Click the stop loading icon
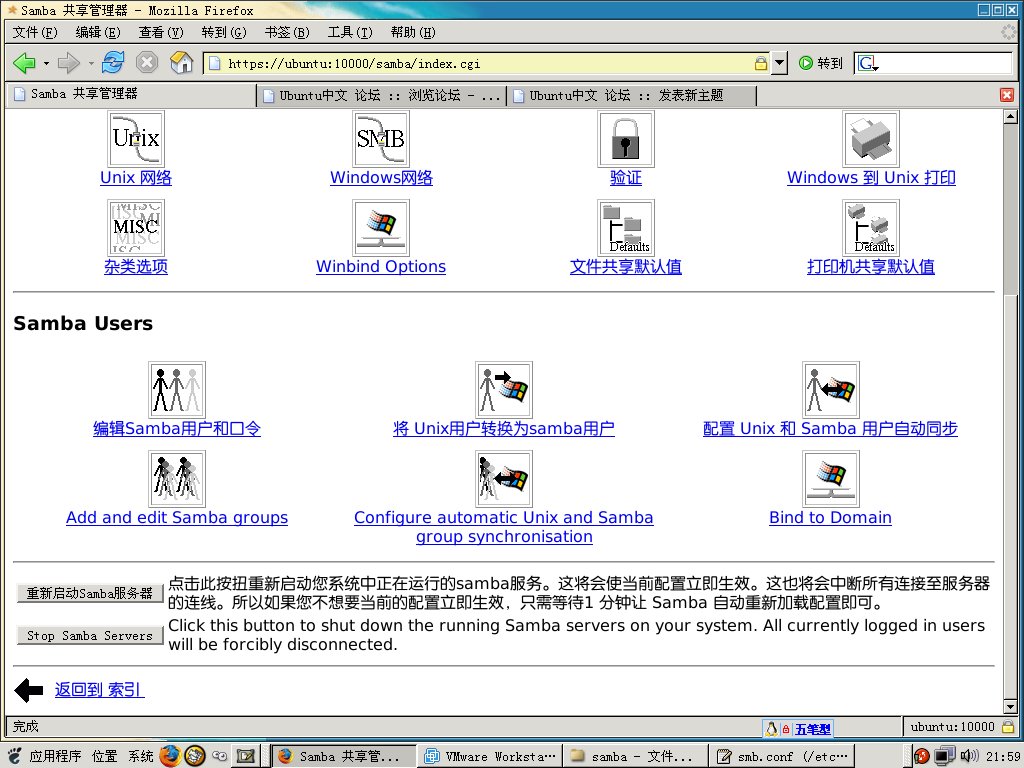 tap(147, 63)
